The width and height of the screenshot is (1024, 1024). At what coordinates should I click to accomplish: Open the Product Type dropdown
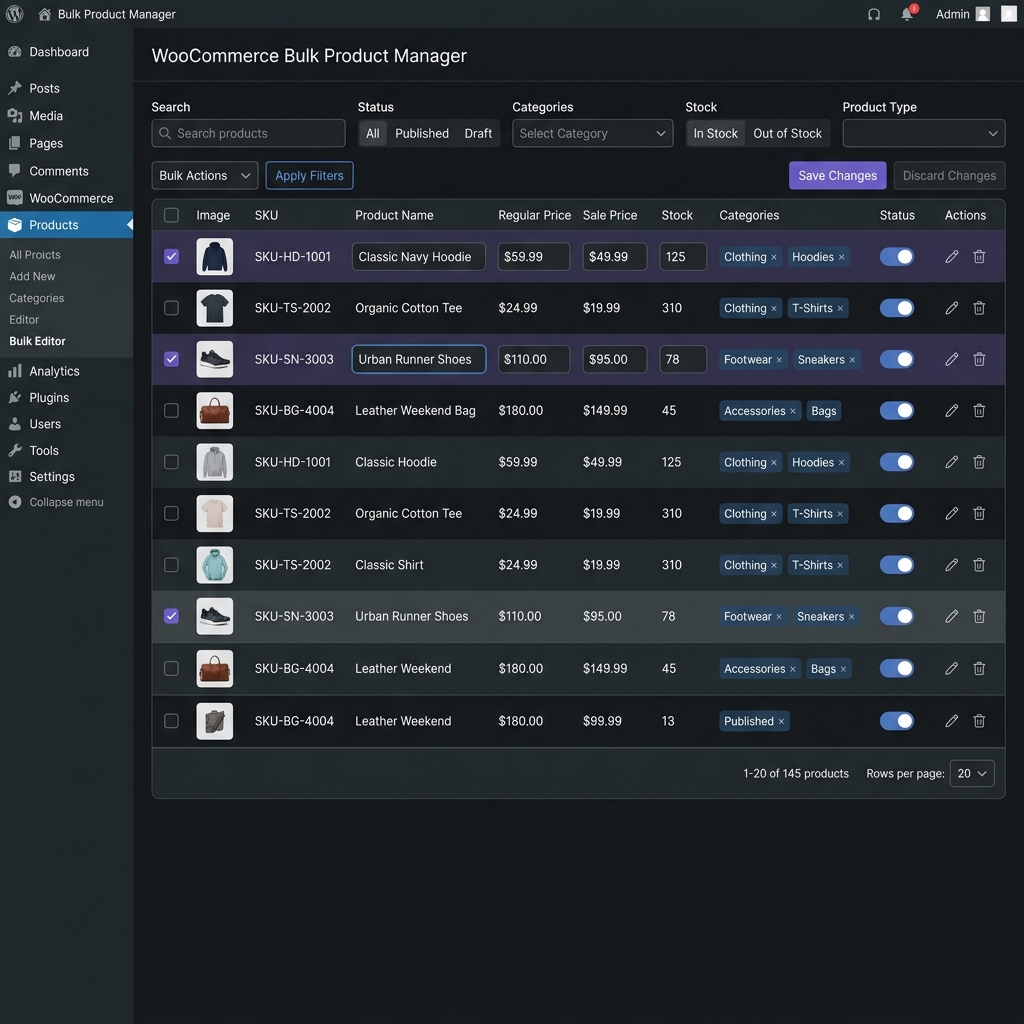point(923,133)
